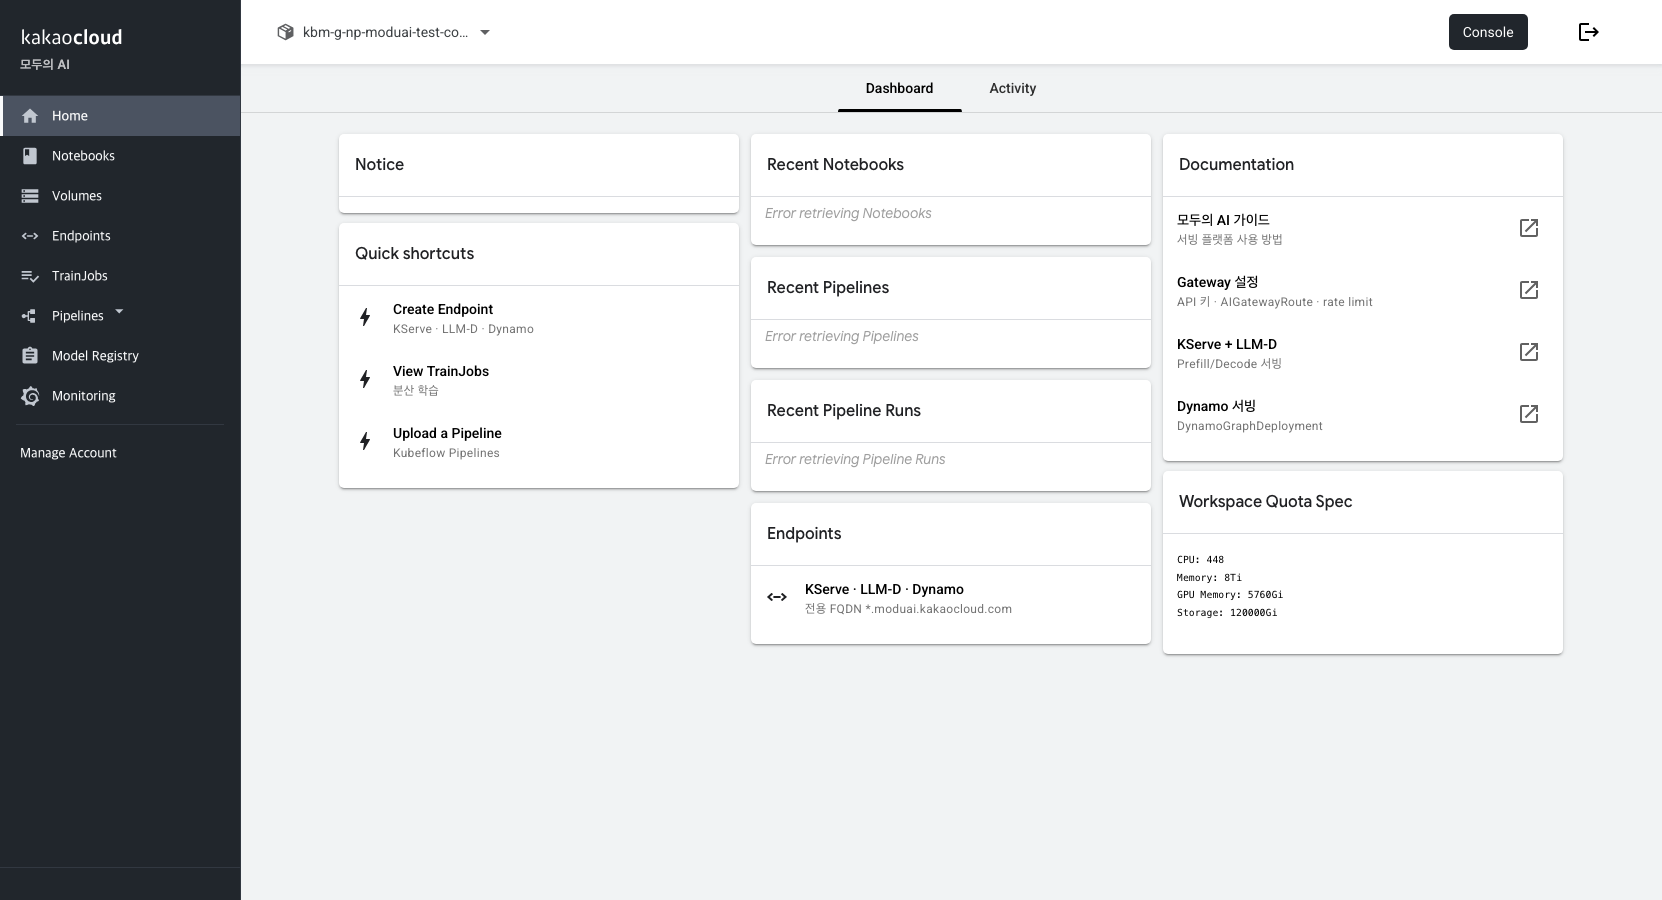The width and height of the screenshot is (1662, 900).
Task: Open Model Registry from the sidebar
Action: point(120,356)
